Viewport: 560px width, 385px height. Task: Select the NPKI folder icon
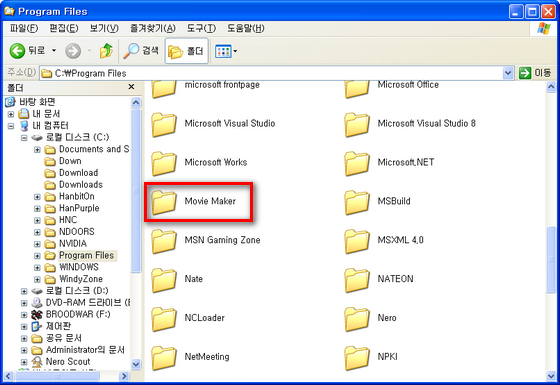tap(357, 358)
